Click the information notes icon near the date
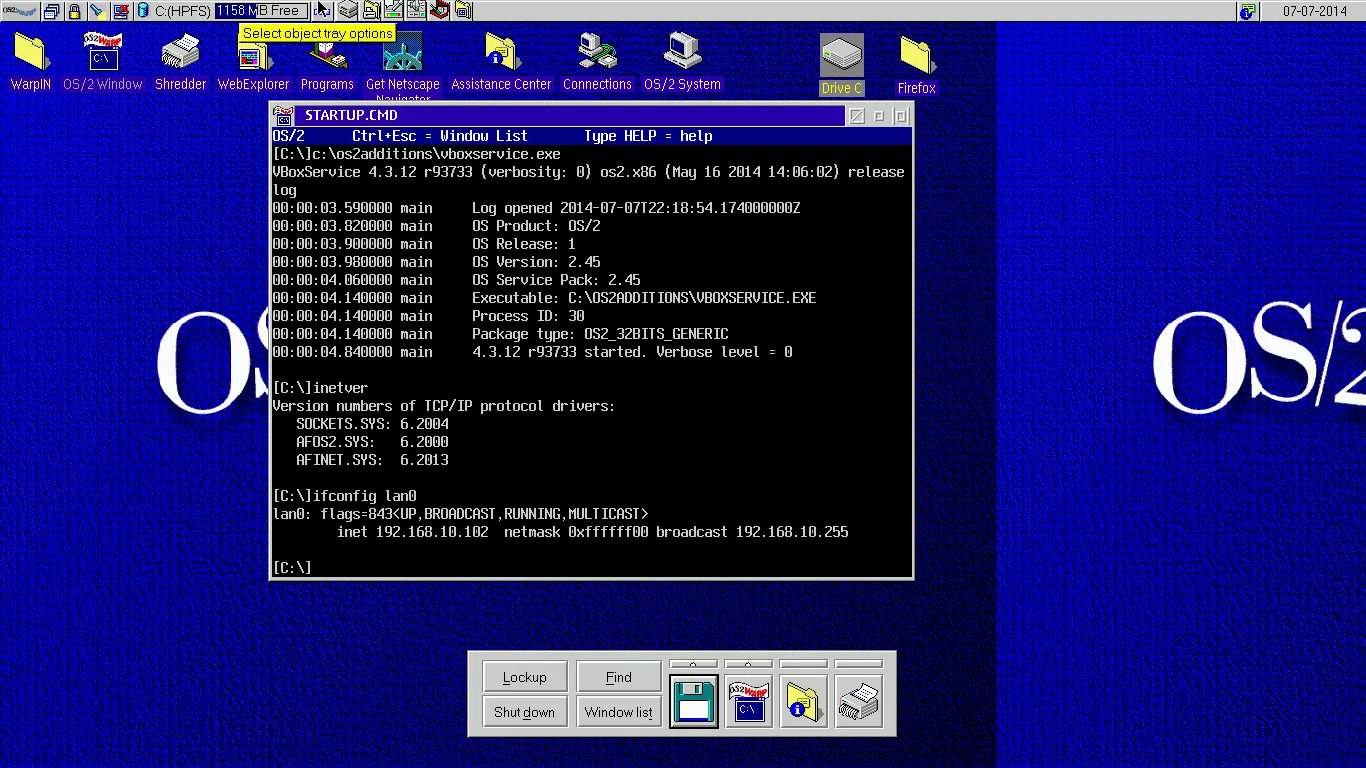This screenshot has width=1366, height=768. click(x=1247, y=11)
